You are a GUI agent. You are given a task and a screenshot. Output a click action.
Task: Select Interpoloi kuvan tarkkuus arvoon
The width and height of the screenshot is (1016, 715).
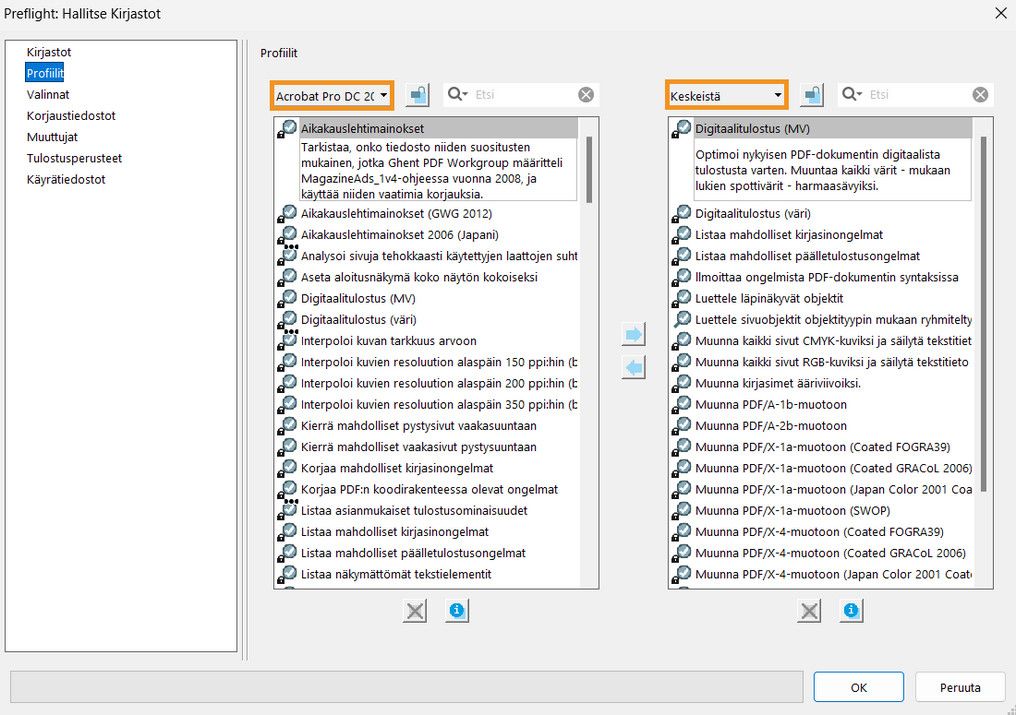388,341
